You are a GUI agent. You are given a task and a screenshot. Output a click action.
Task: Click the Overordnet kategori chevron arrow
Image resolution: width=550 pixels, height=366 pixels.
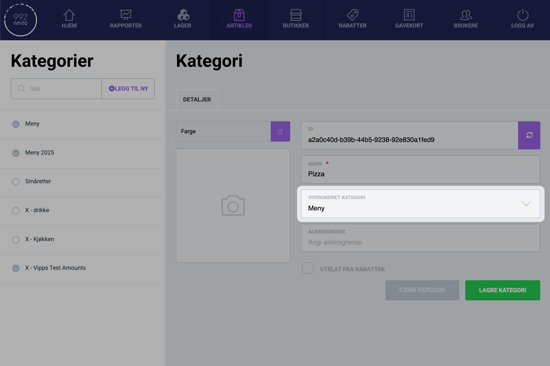(x=526, y=204)
